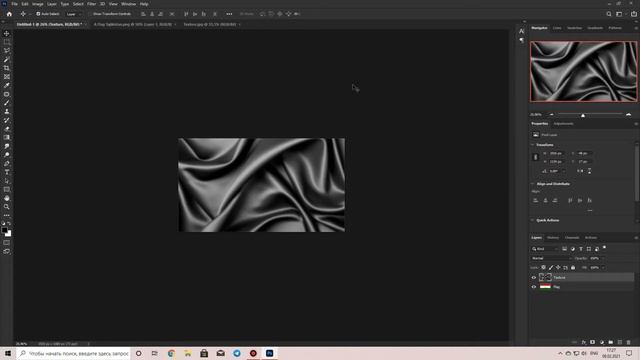Switch to the Adjustments tab
Viewport: 640px width, 360px height.
click(x=563, y=124)
